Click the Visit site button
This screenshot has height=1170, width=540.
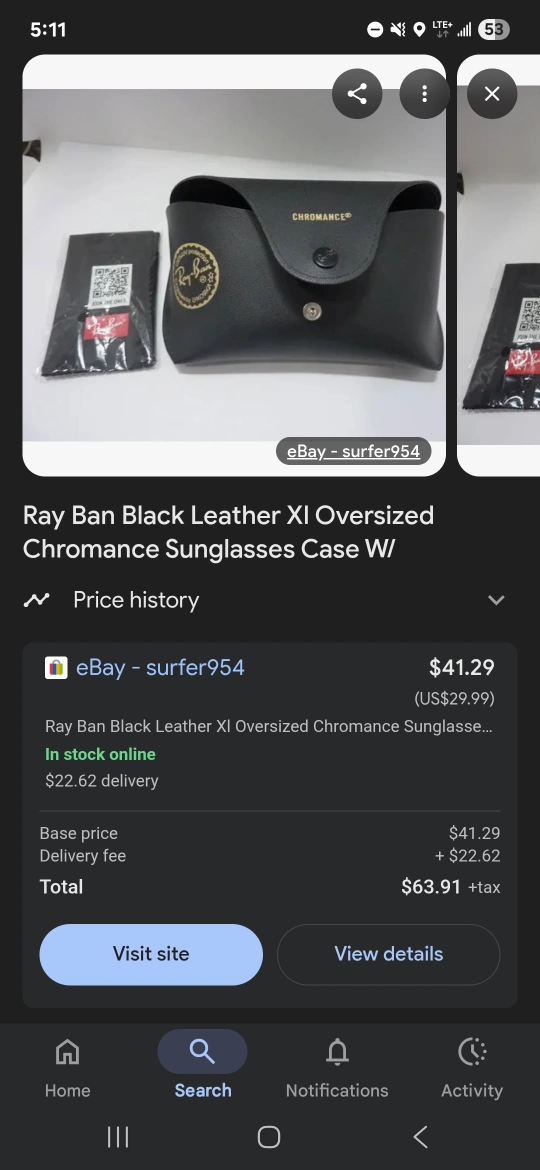(x=151, y=954)
